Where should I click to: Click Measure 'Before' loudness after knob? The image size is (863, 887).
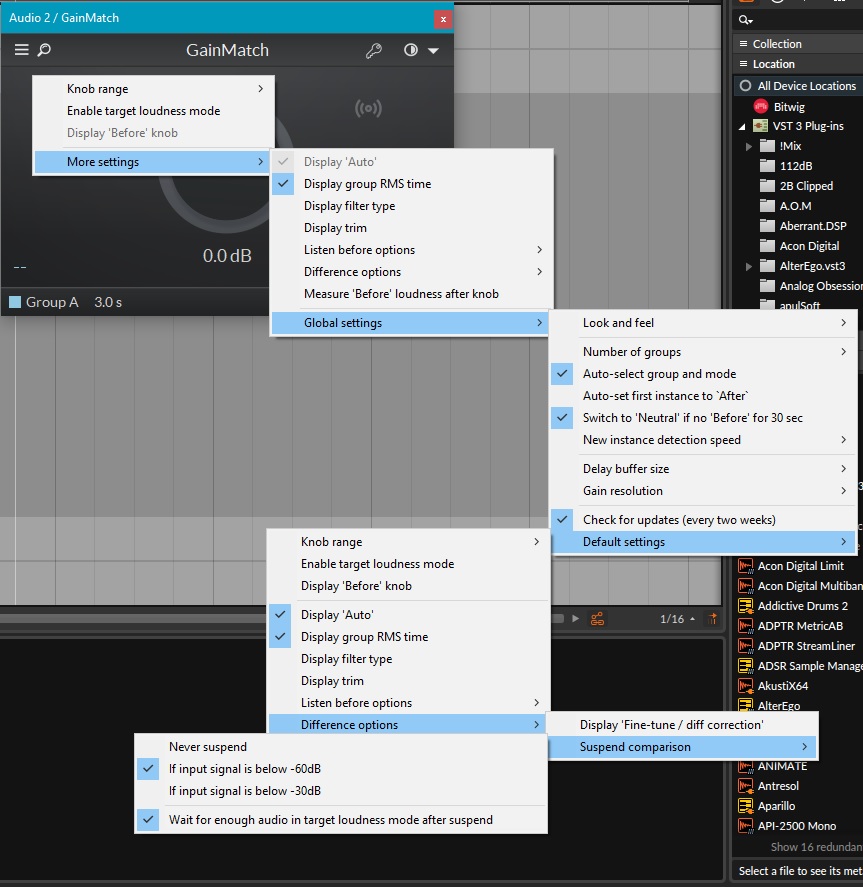click(412, 294)
